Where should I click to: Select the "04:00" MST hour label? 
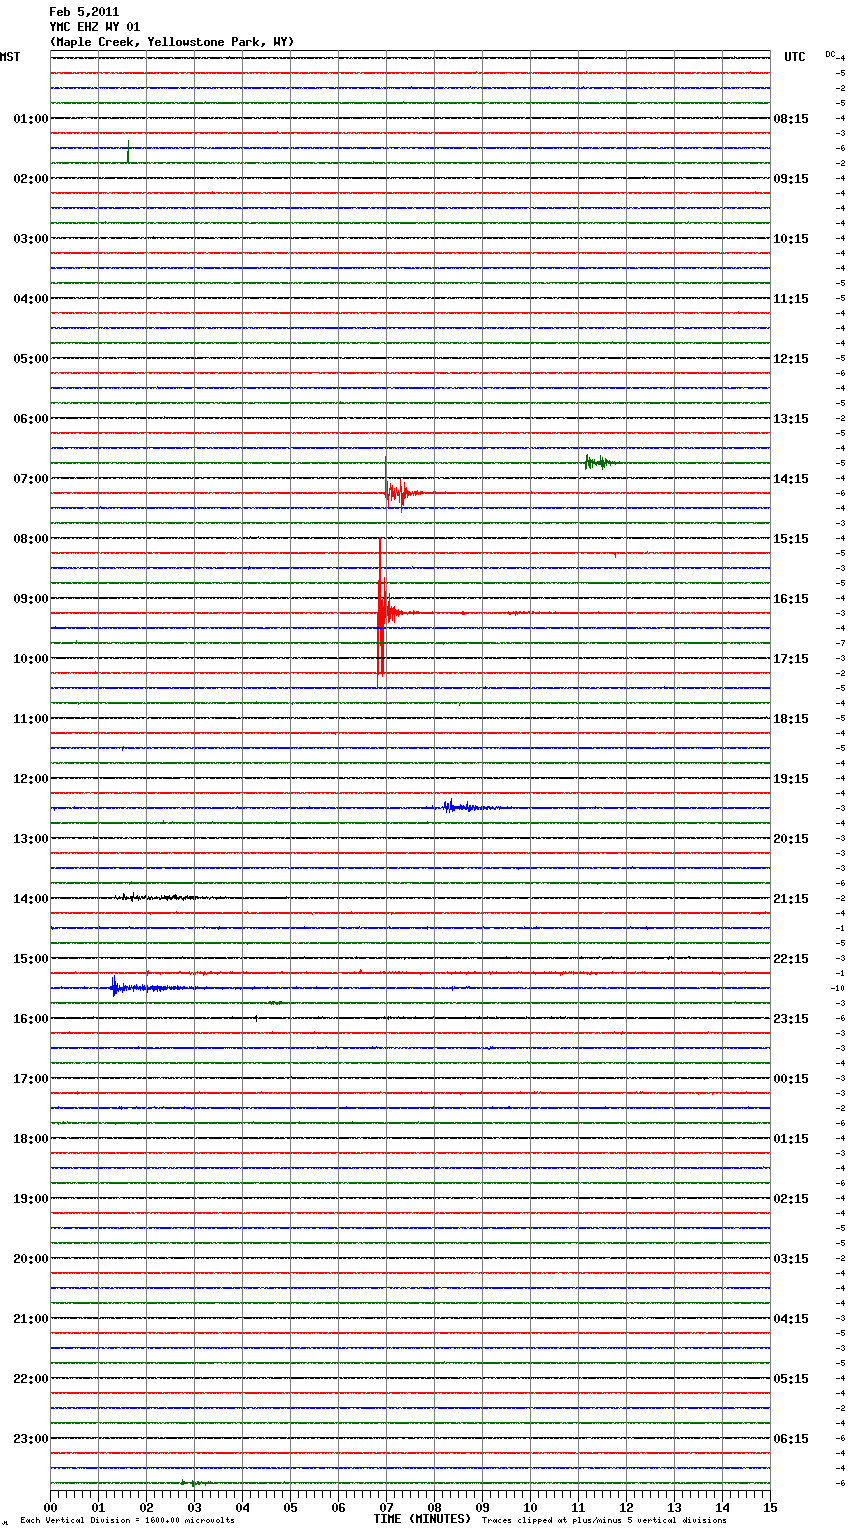click(x=30, y=299)
